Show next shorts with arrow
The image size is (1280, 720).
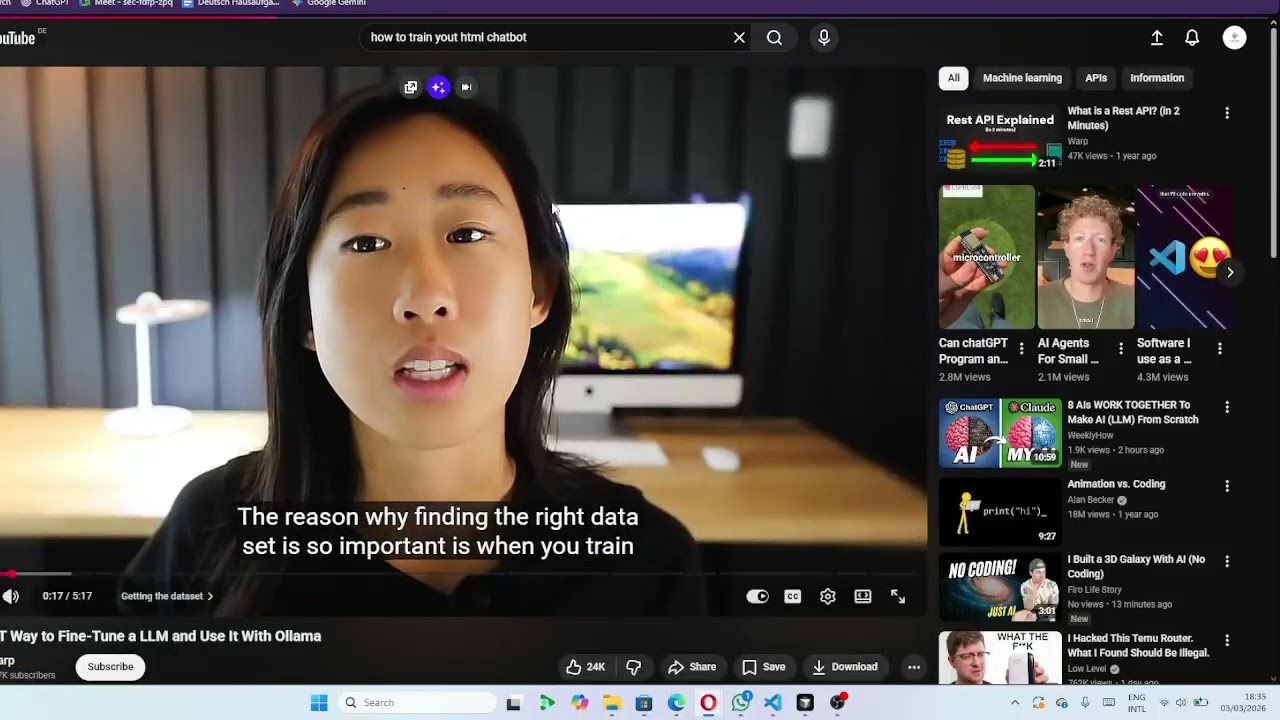pos(1230,272)
